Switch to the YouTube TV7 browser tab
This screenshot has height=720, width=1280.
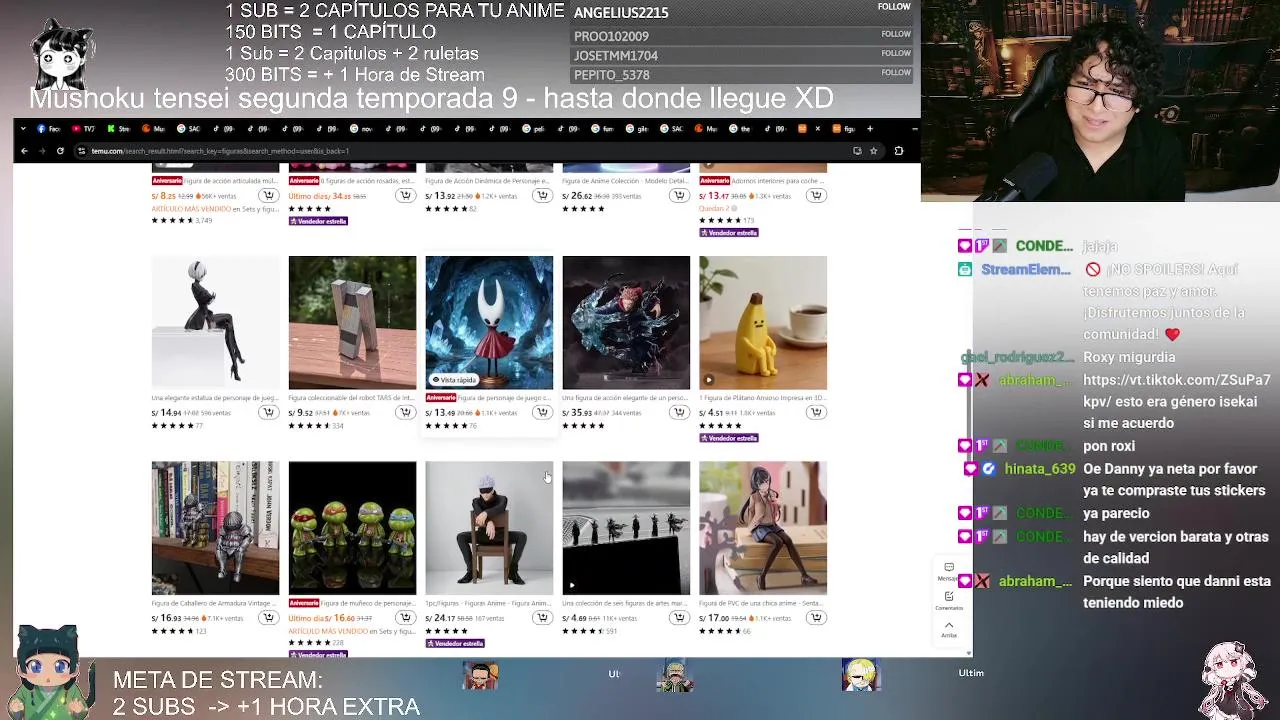pos(84,129)
